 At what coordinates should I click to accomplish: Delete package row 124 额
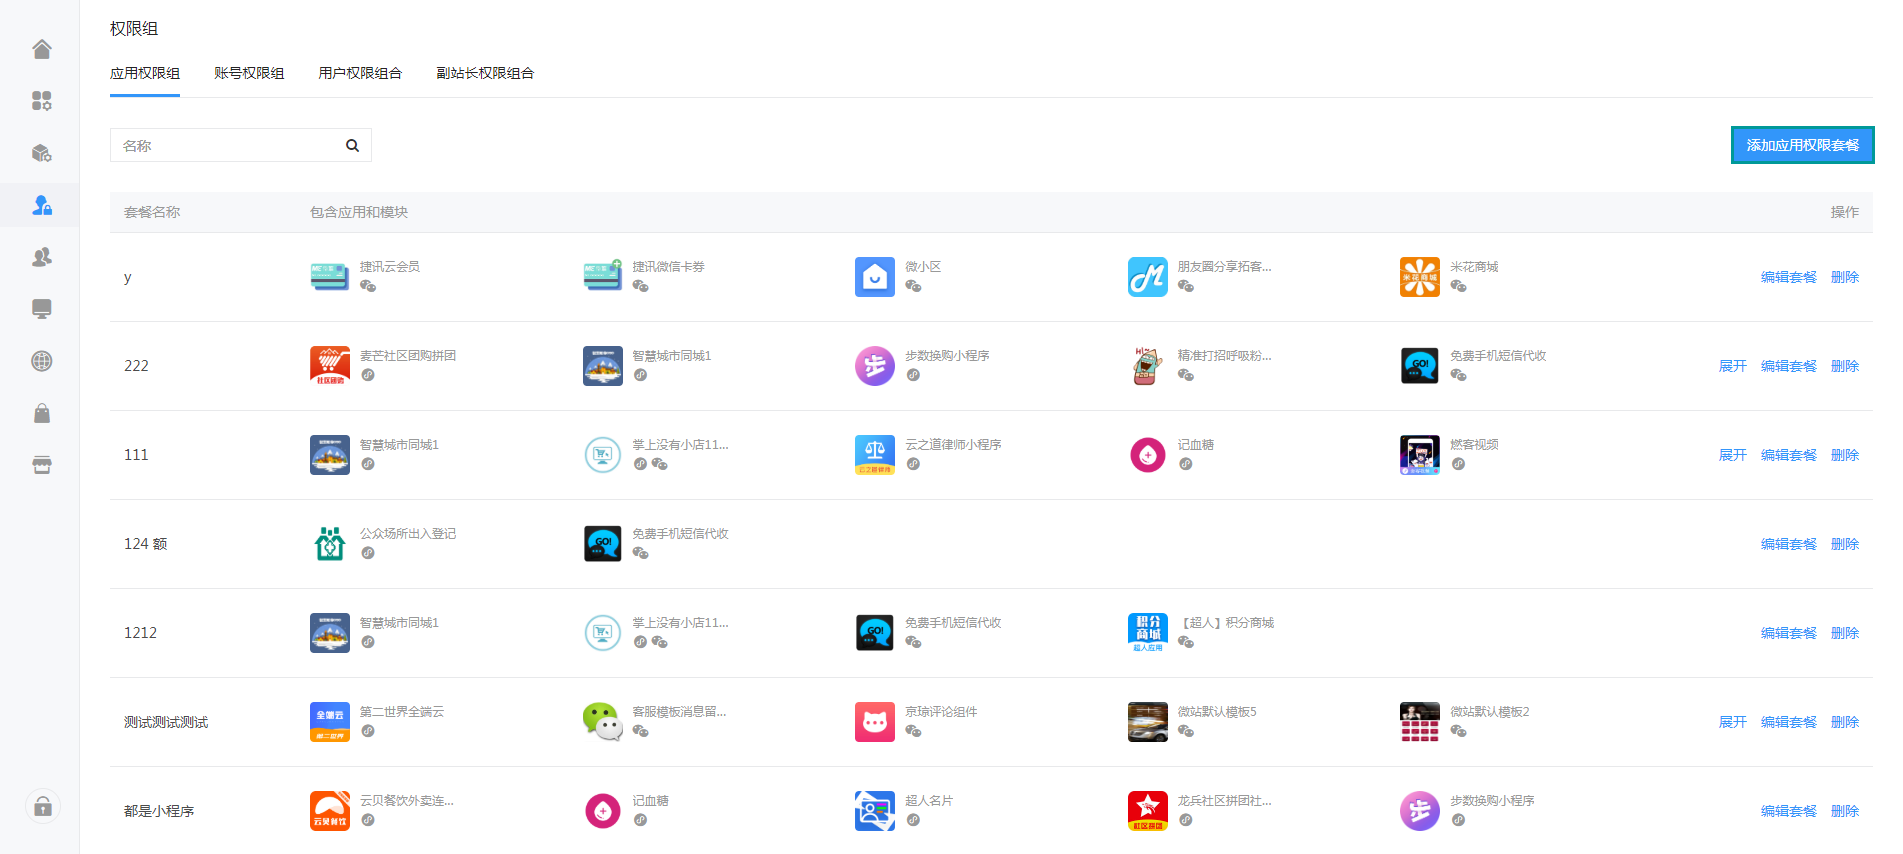tap(1844, 544)
